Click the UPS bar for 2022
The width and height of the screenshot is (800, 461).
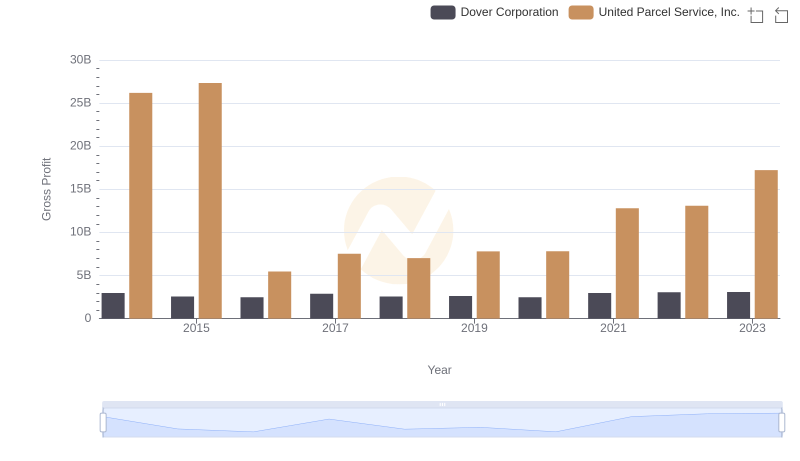tap(696, 262)
